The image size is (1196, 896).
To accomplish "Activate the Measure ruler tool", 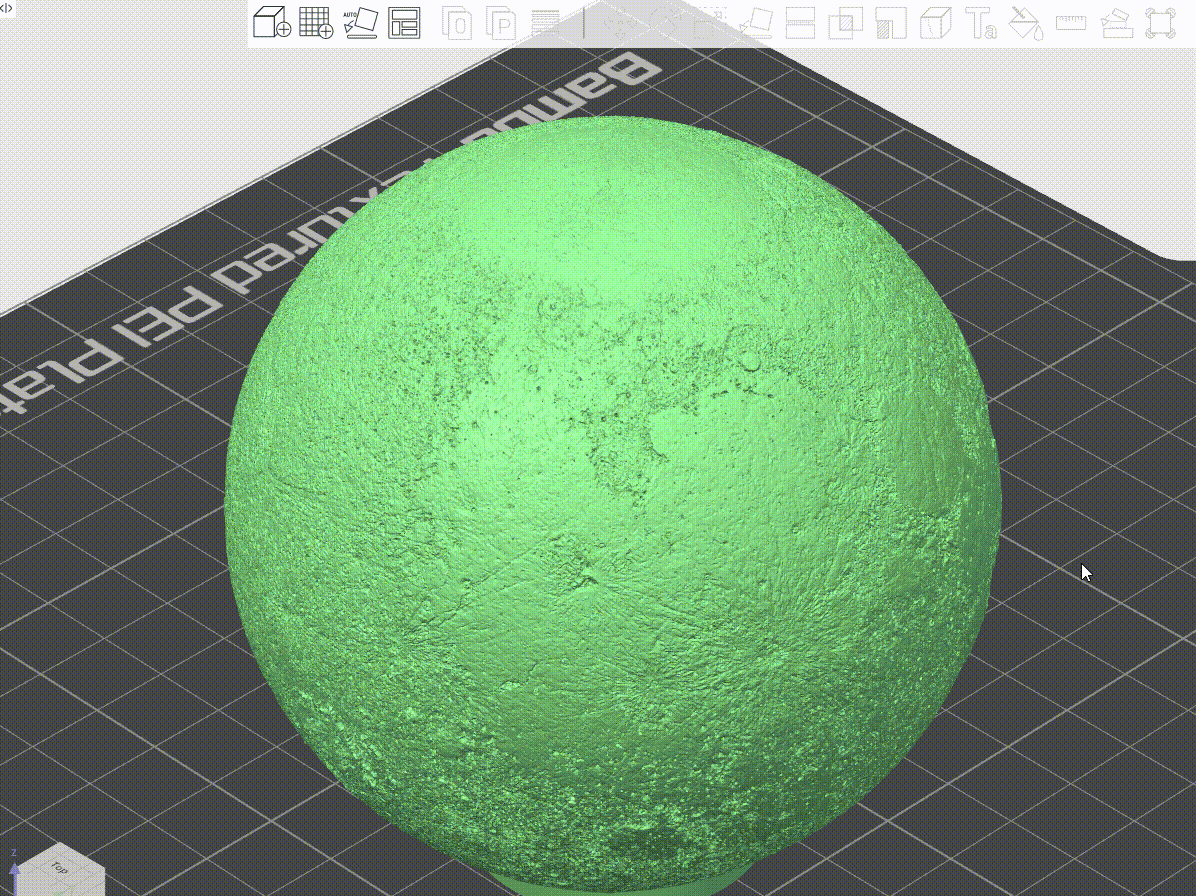I will [1071, 23].
